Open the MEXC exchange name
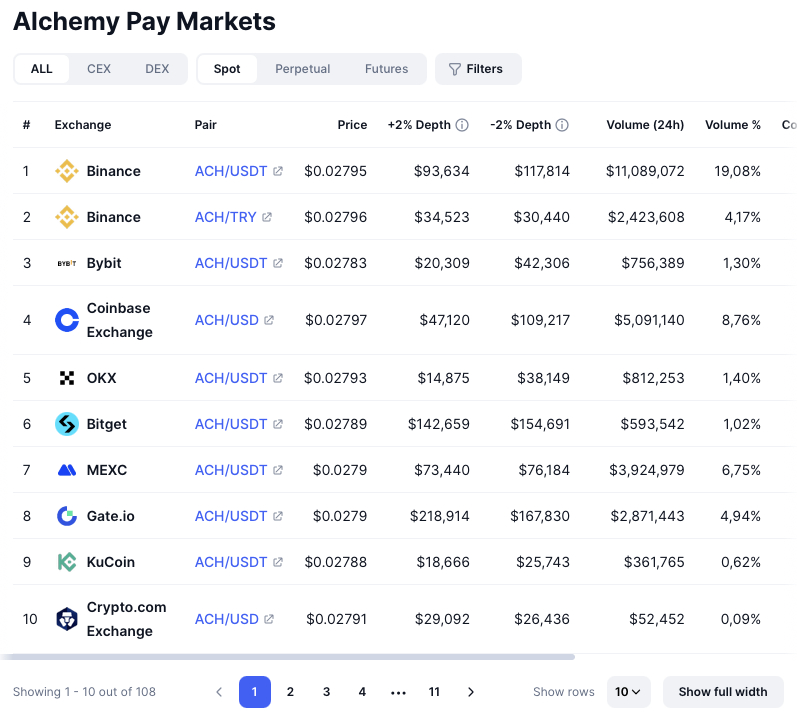This screenshot has width=797, height=720. tap(107, 470)
